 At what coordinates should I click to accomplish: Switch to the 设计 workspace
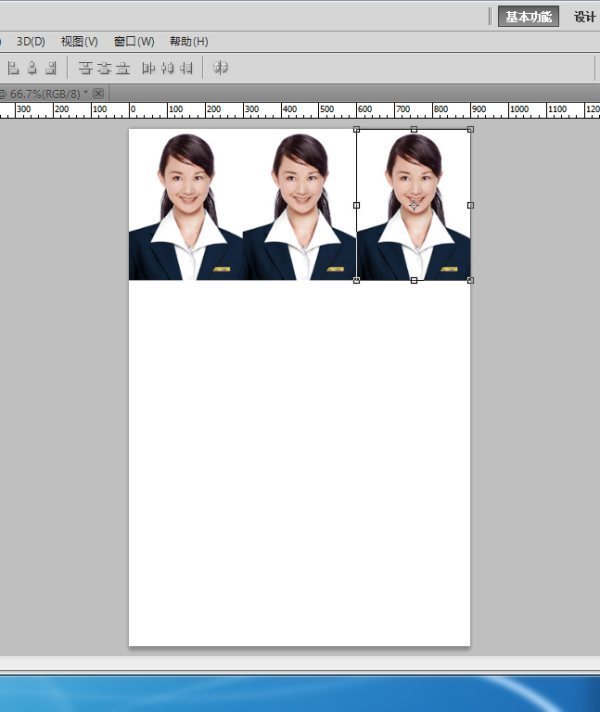click(x=585, y=17)
